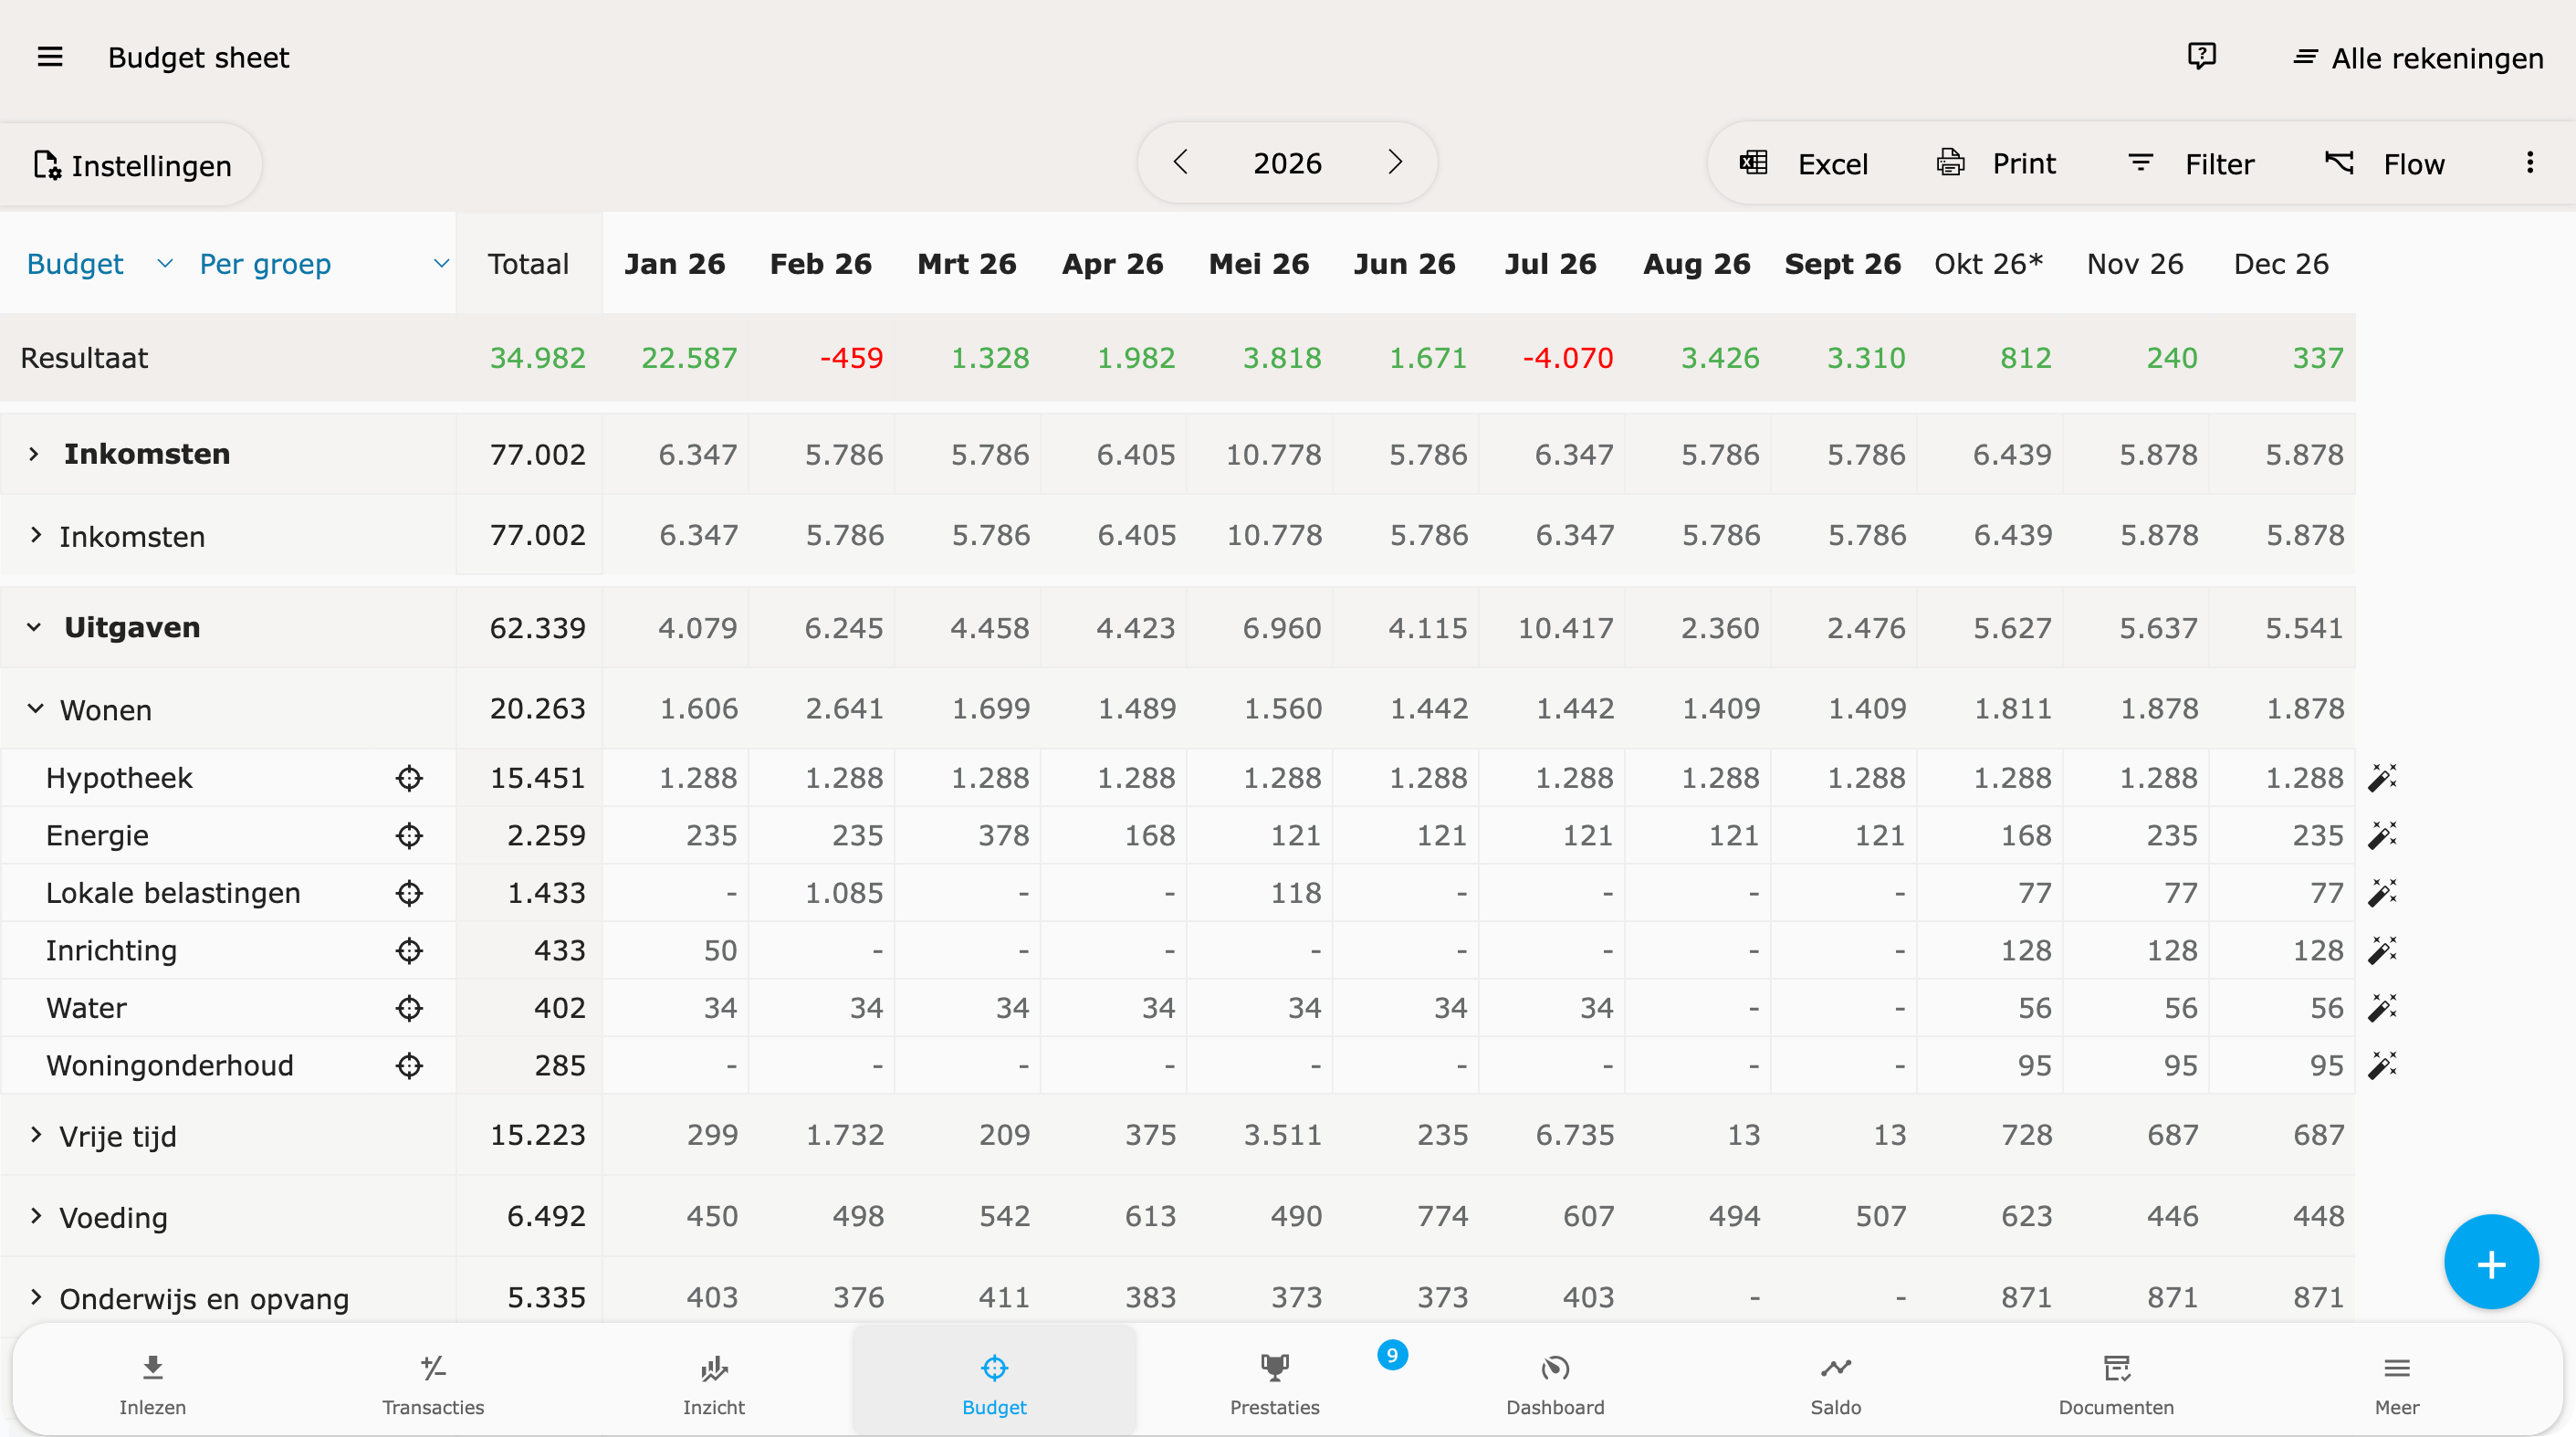The width and height of the screenshot is (2576, 1437).
Task: Click the Woningonderhoud target icon
Action: coord(409,1066)
